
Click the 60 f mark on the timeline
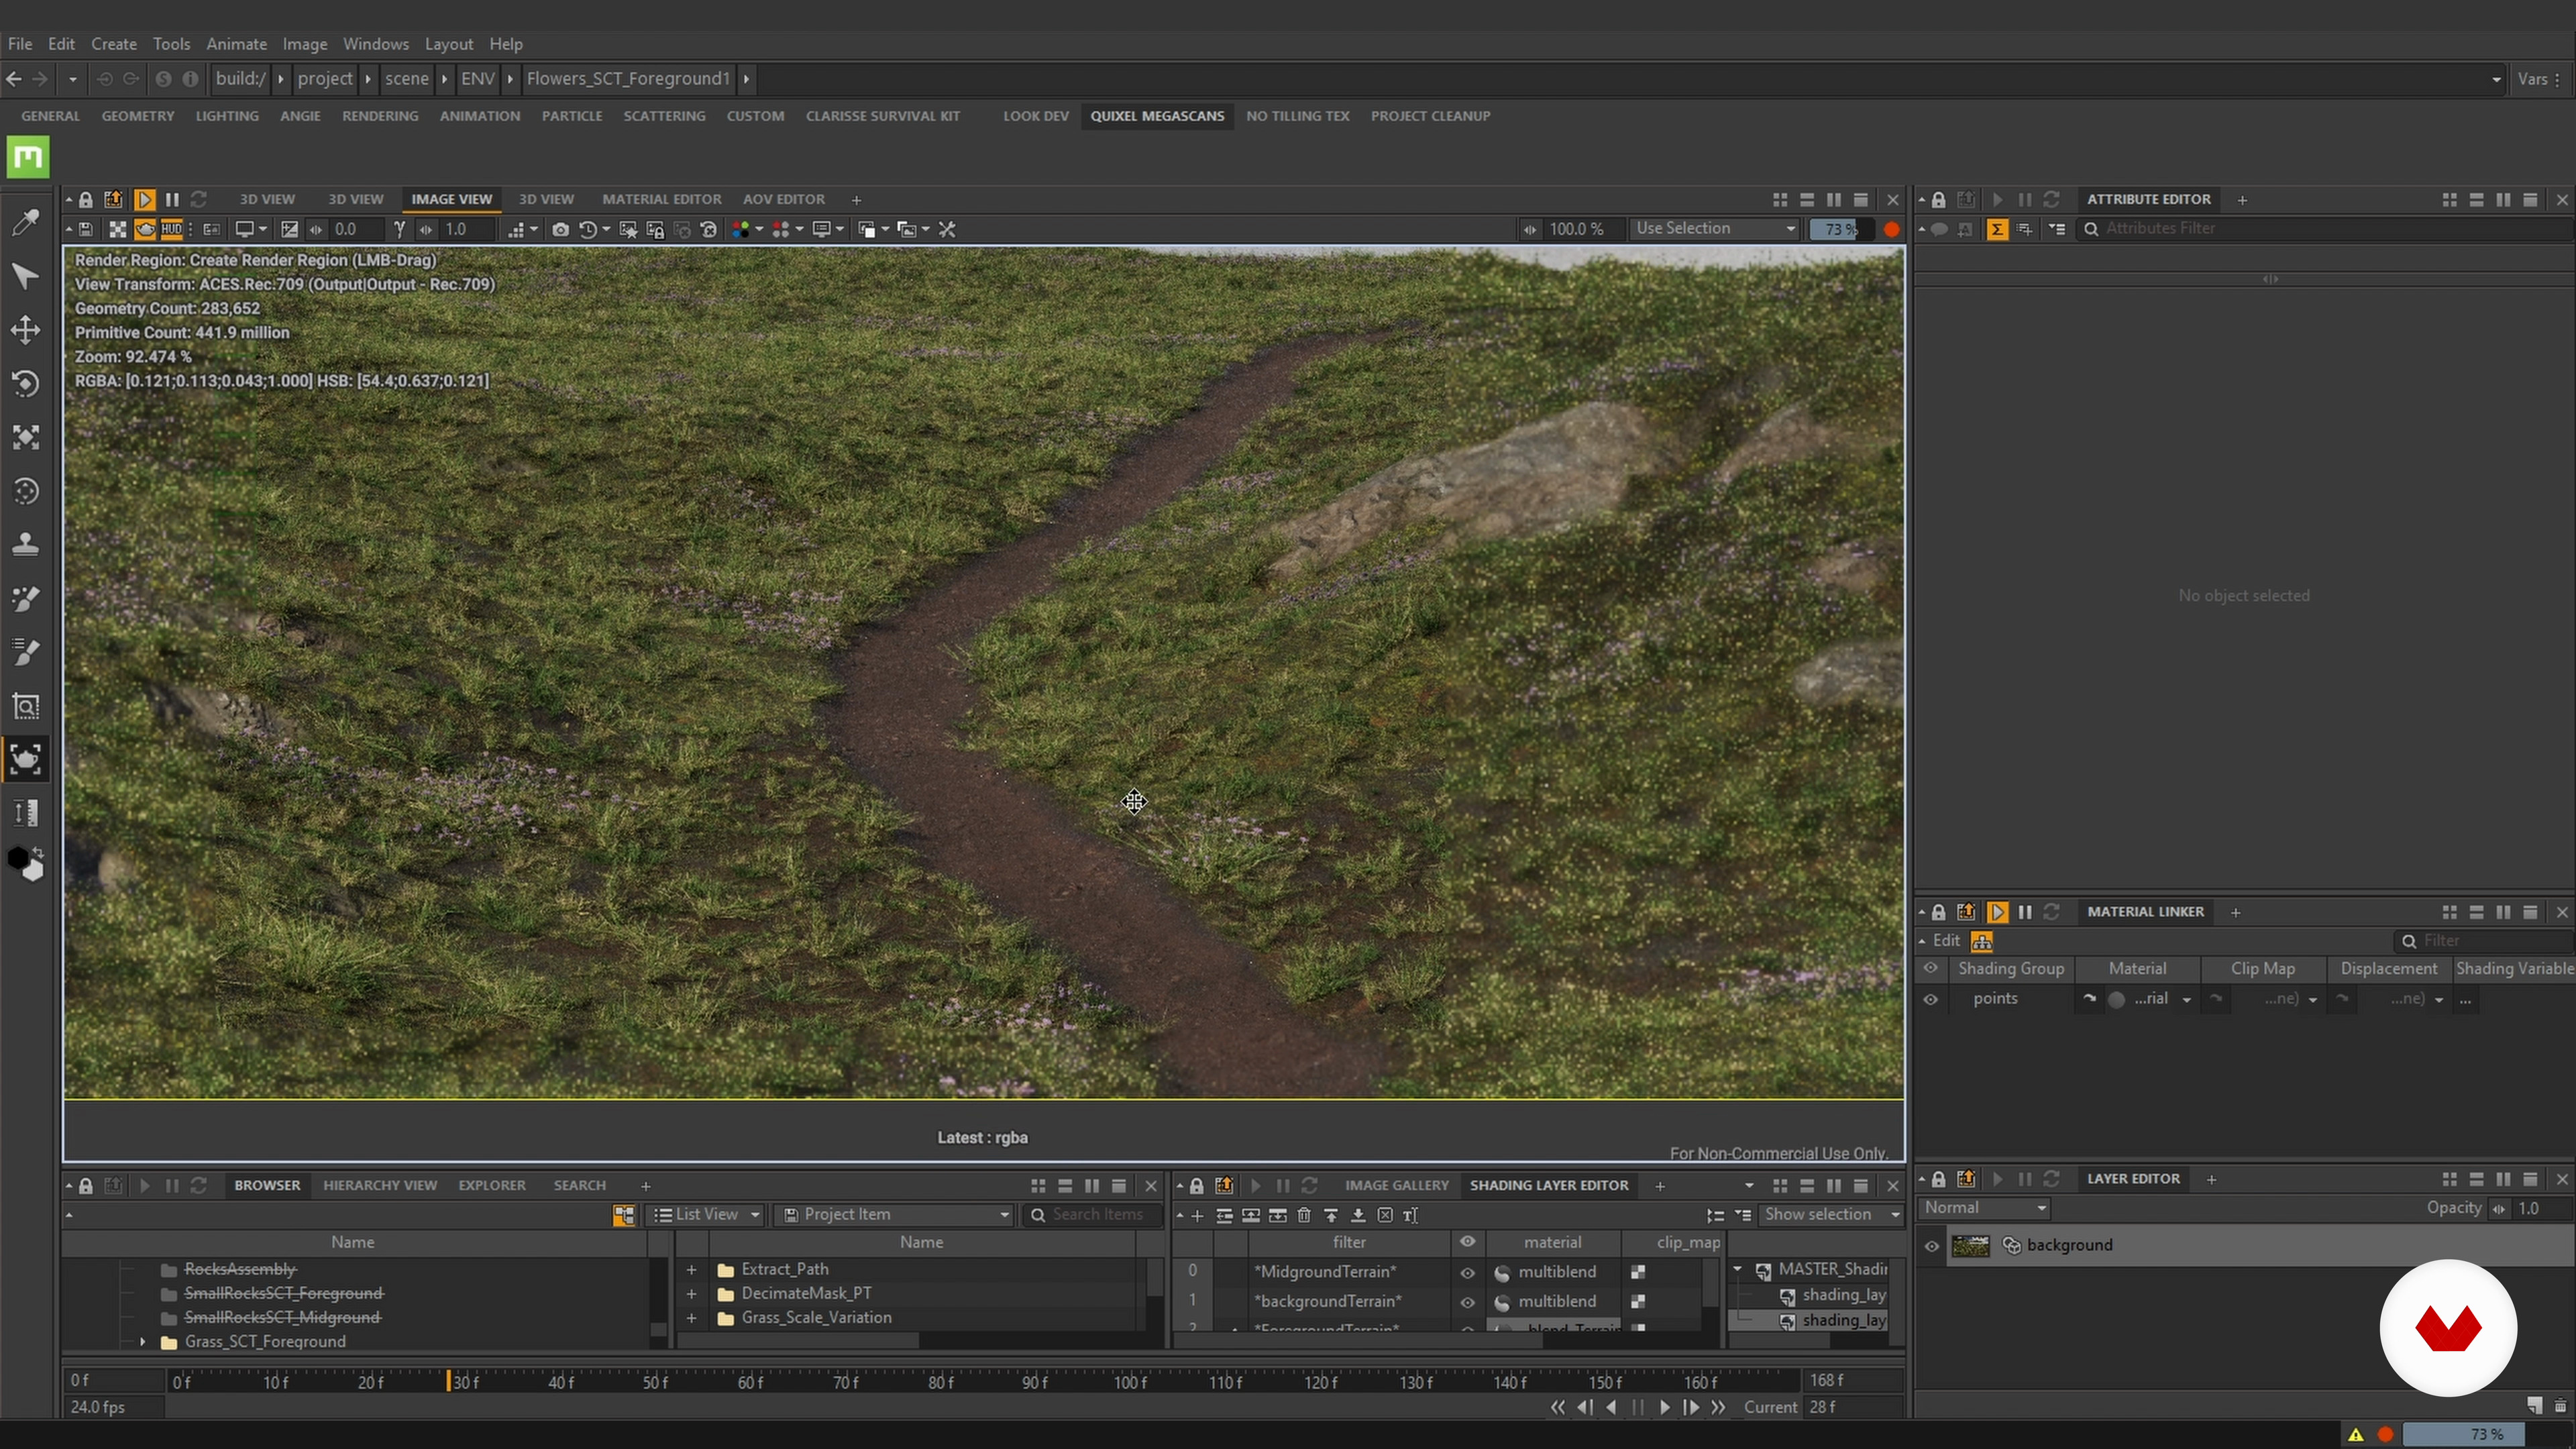[x=750, y=1382]
